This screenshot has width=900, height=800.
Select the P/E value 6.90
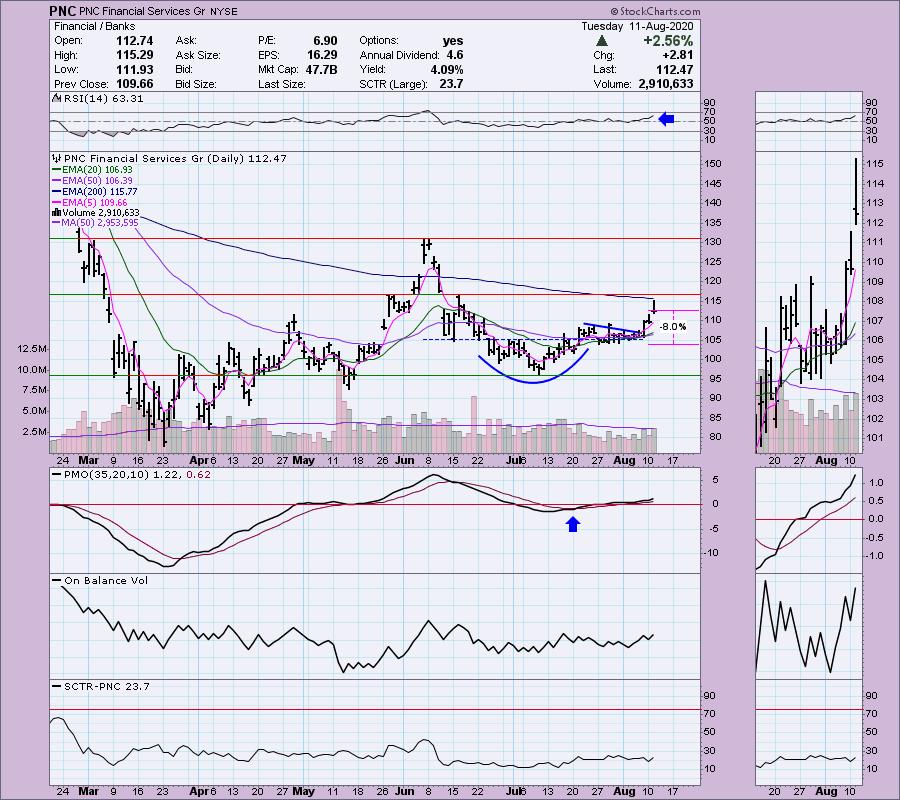[325, 41]
